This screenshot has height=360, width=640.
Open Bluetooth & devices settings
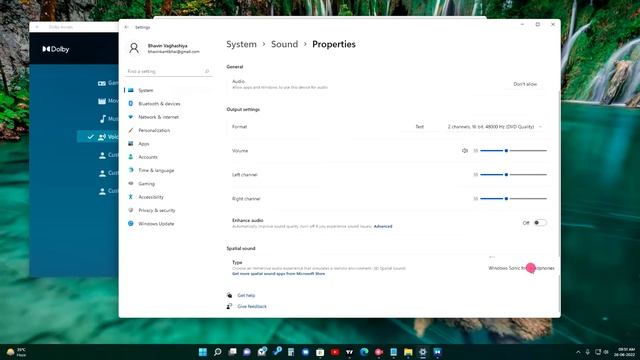pyautogui.click(x=167, y=104)
